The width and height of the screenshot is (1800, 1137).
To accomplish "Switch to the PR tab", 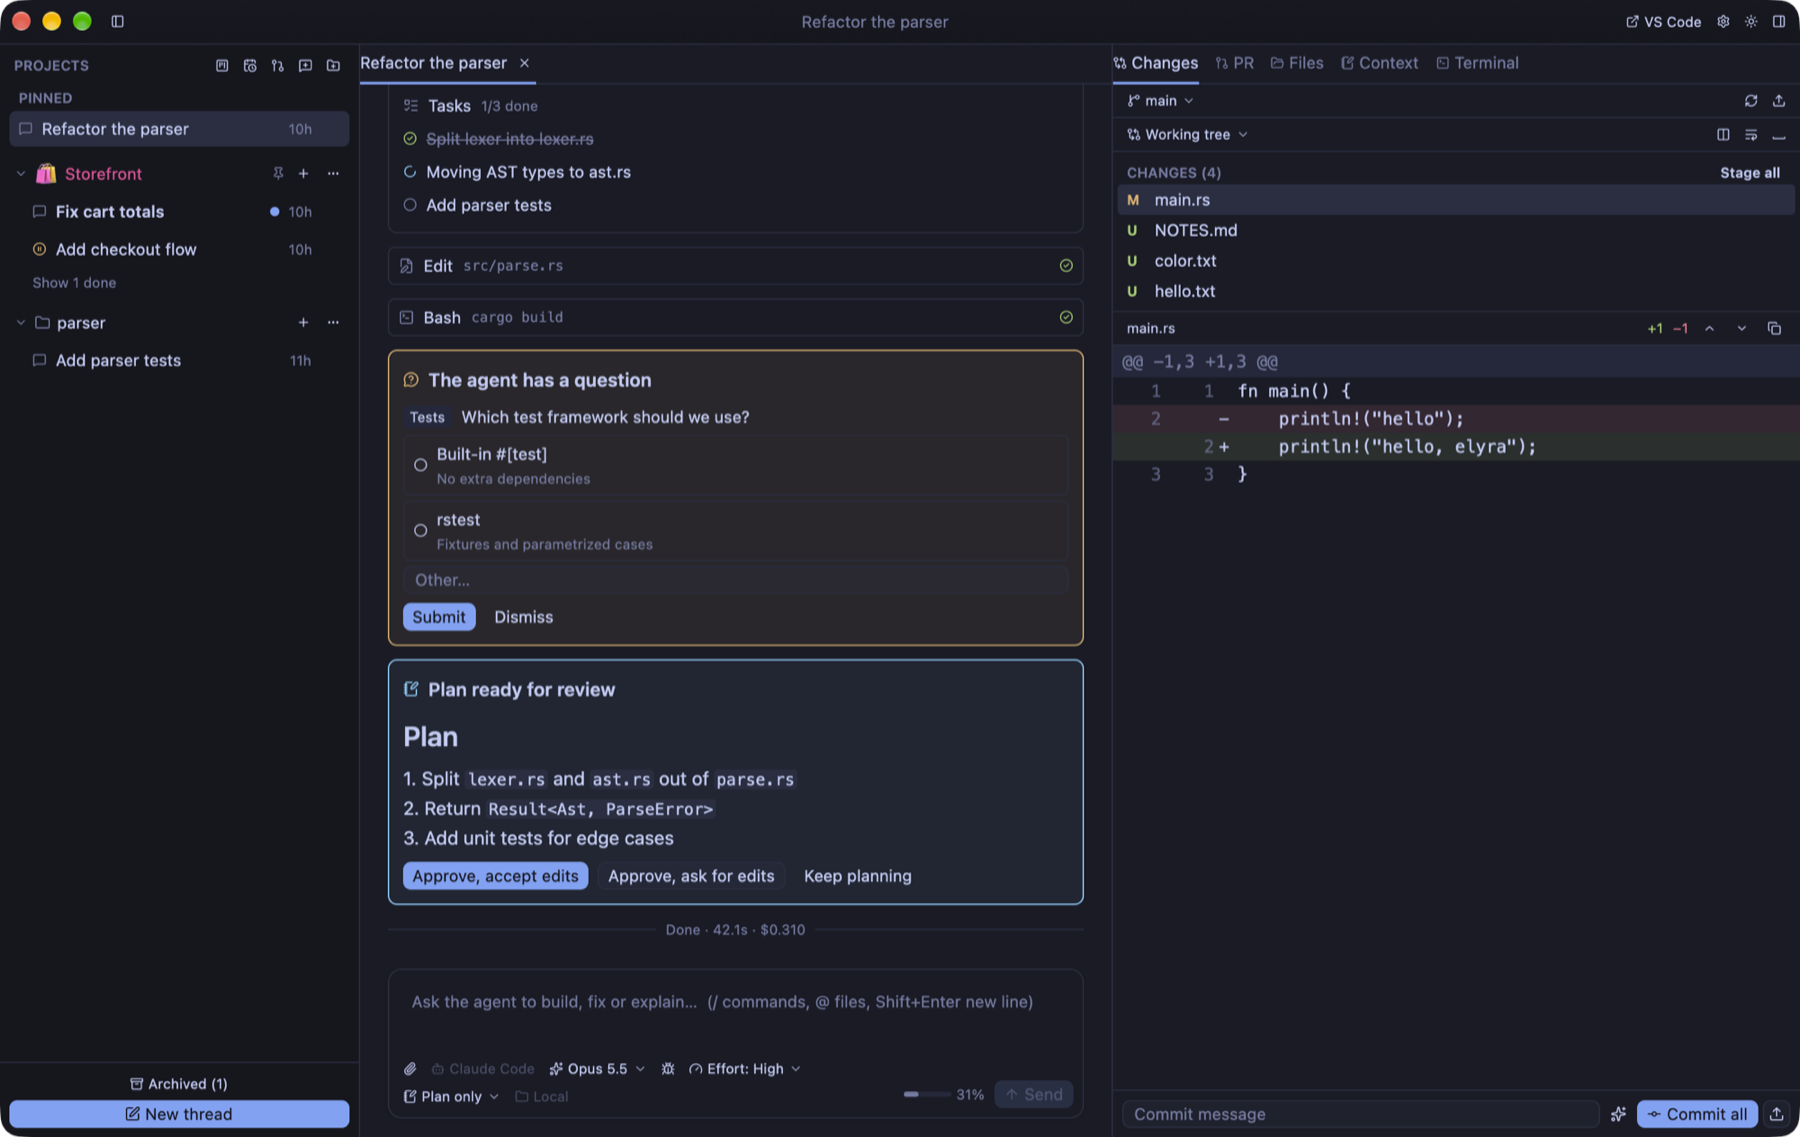I will 1235,63.
